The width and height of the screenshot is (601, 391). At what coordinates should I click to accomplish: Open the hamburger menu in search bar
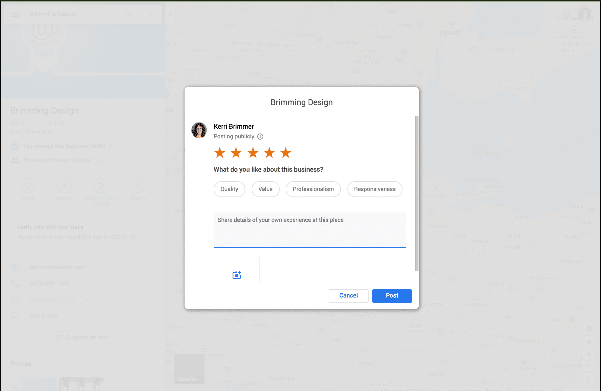15,14
